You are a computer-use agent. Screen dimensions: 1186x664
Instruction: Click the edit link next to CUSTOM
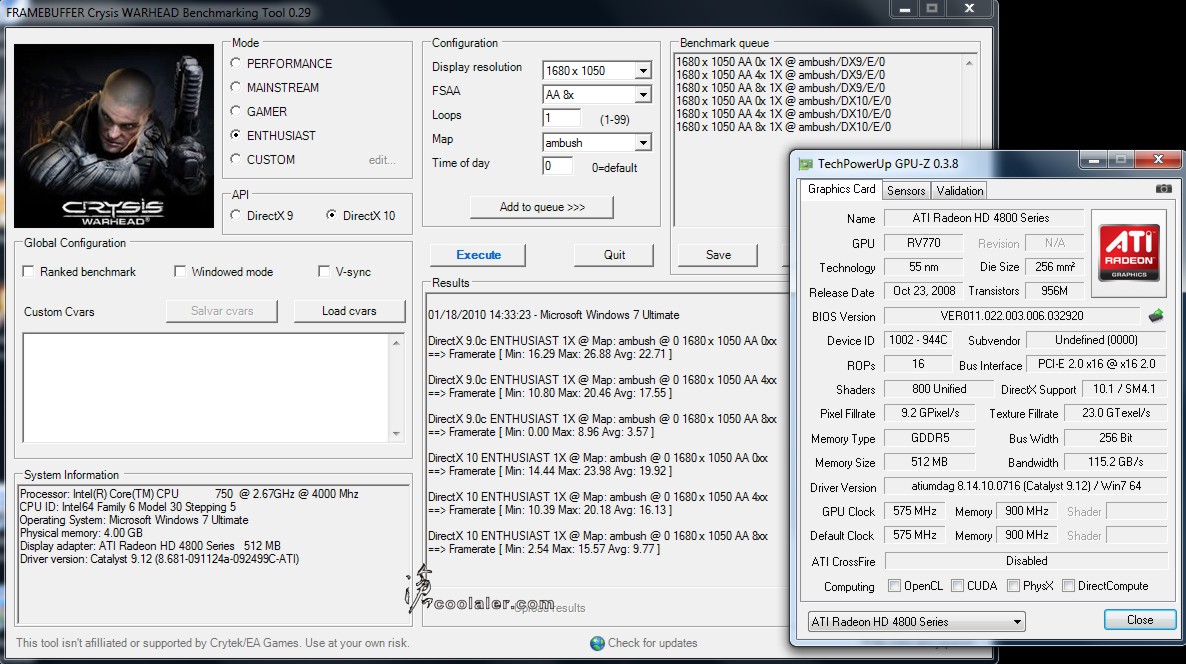click(x=382, y=160)
